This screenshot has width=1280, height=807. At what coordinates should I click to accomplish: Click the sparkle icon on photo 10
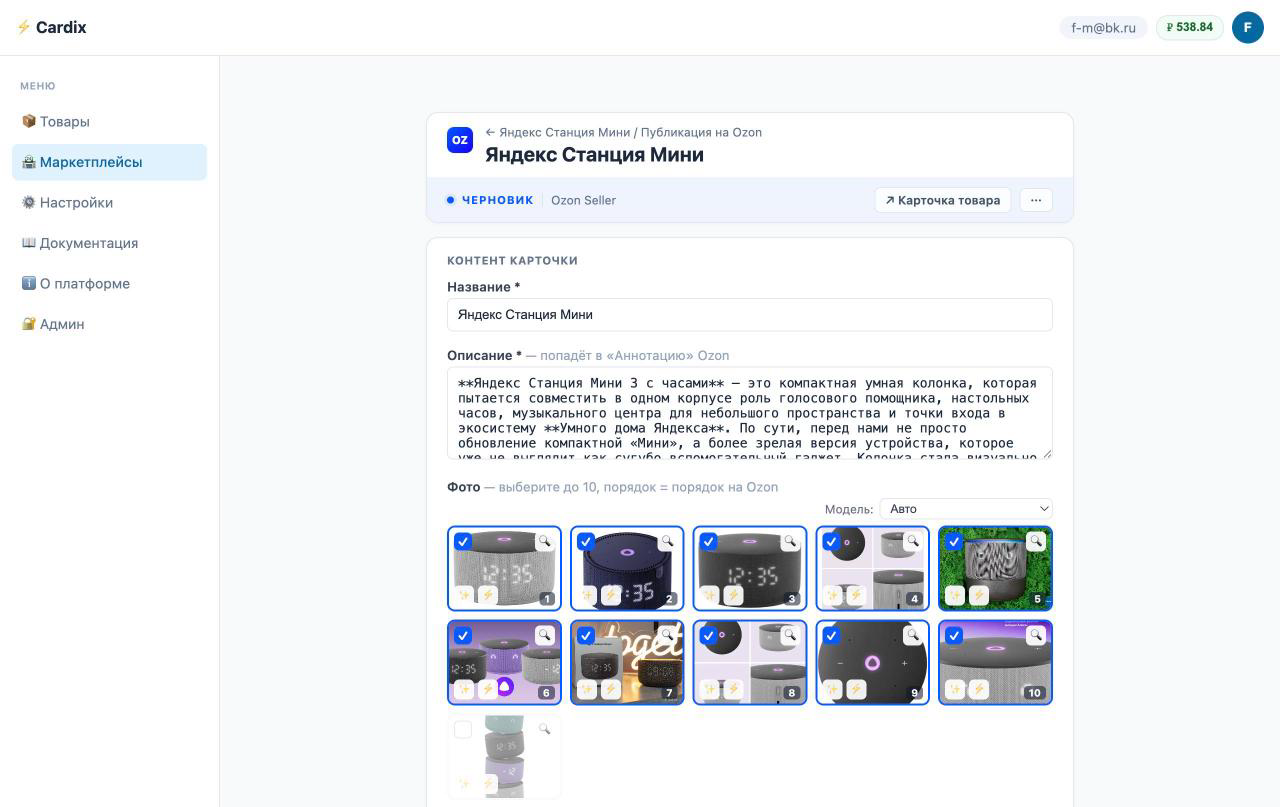(x=956, y=689)
